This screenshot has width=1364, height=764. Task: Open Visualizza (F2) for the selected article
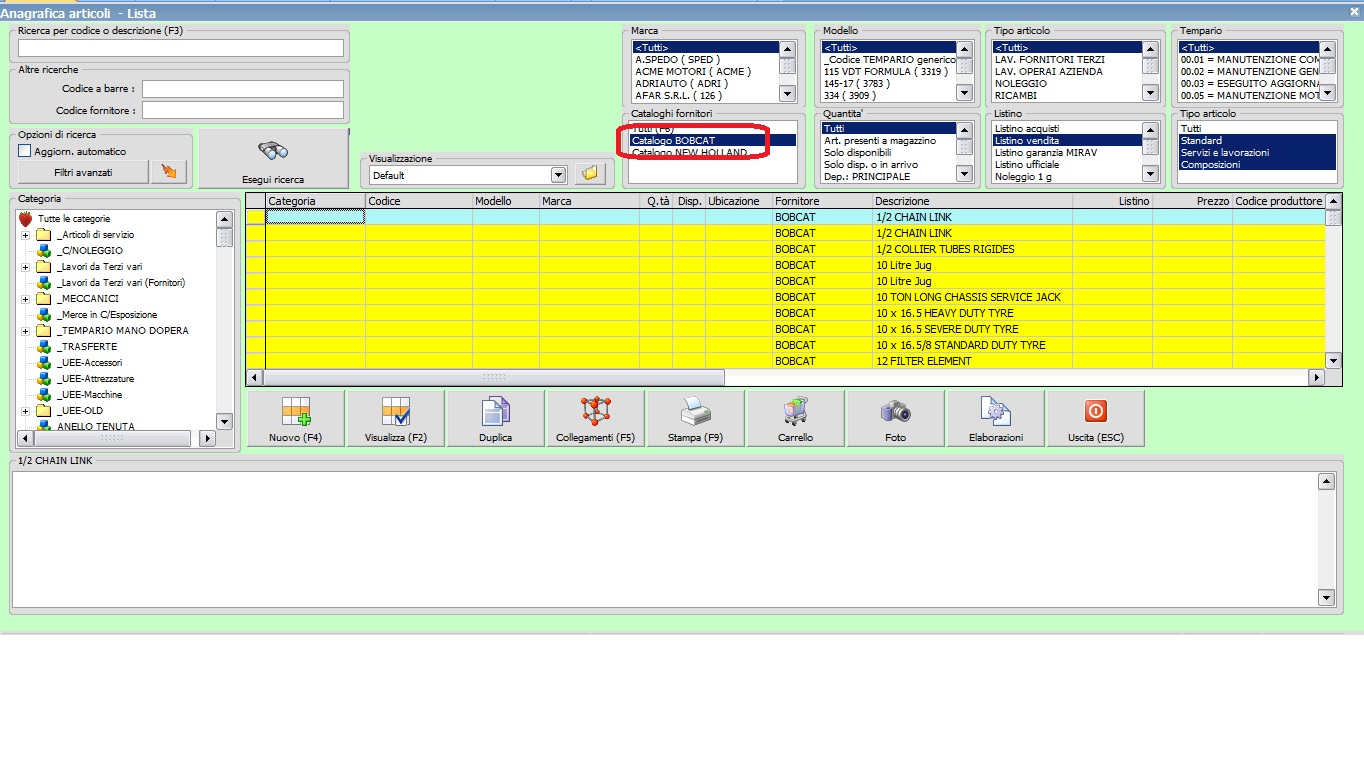396,418
